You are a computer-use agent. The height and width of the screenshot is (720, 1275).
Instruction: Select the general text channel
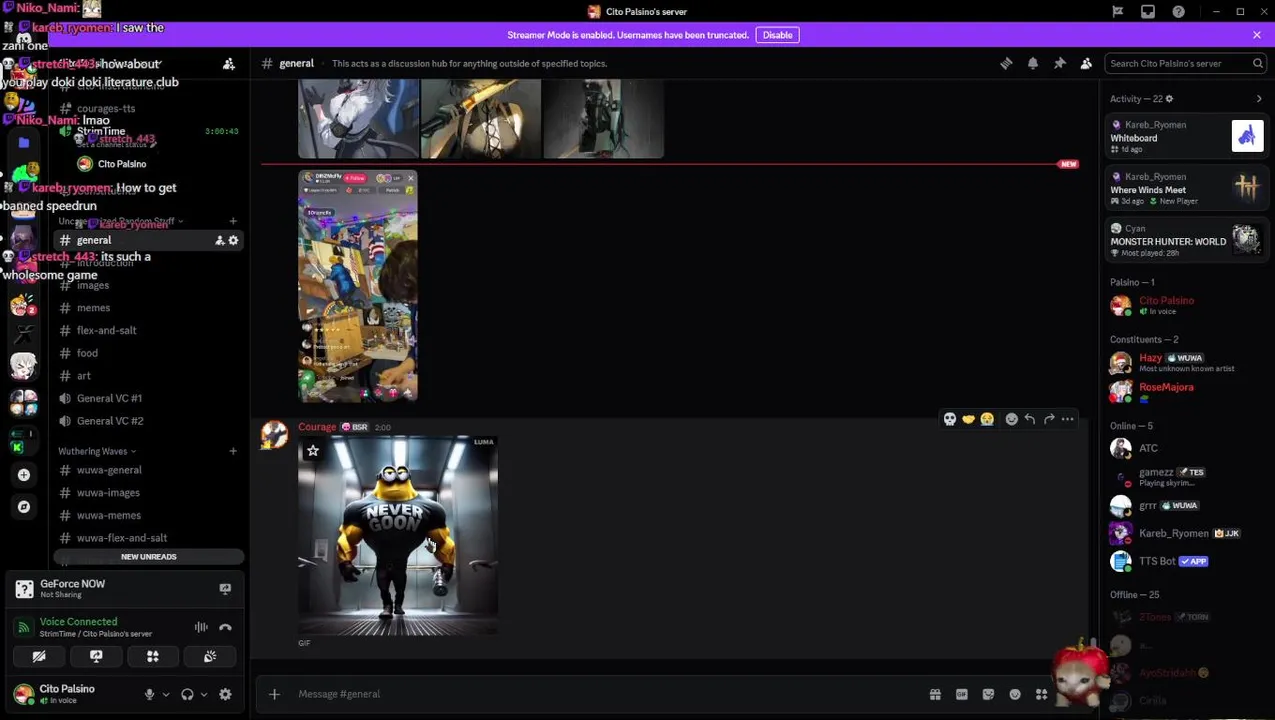[149, 240]
